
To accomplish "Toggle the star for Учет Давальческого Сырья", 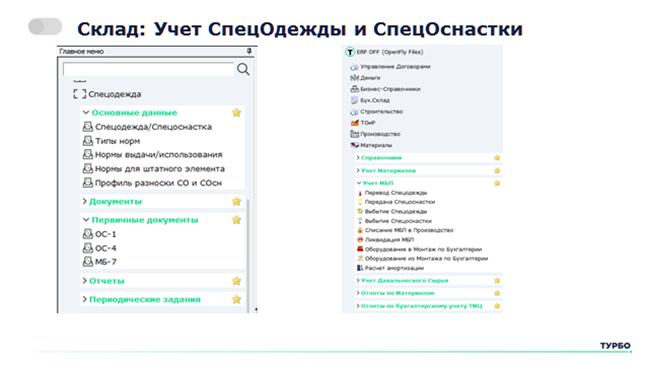I will click(x=497, y=281).
